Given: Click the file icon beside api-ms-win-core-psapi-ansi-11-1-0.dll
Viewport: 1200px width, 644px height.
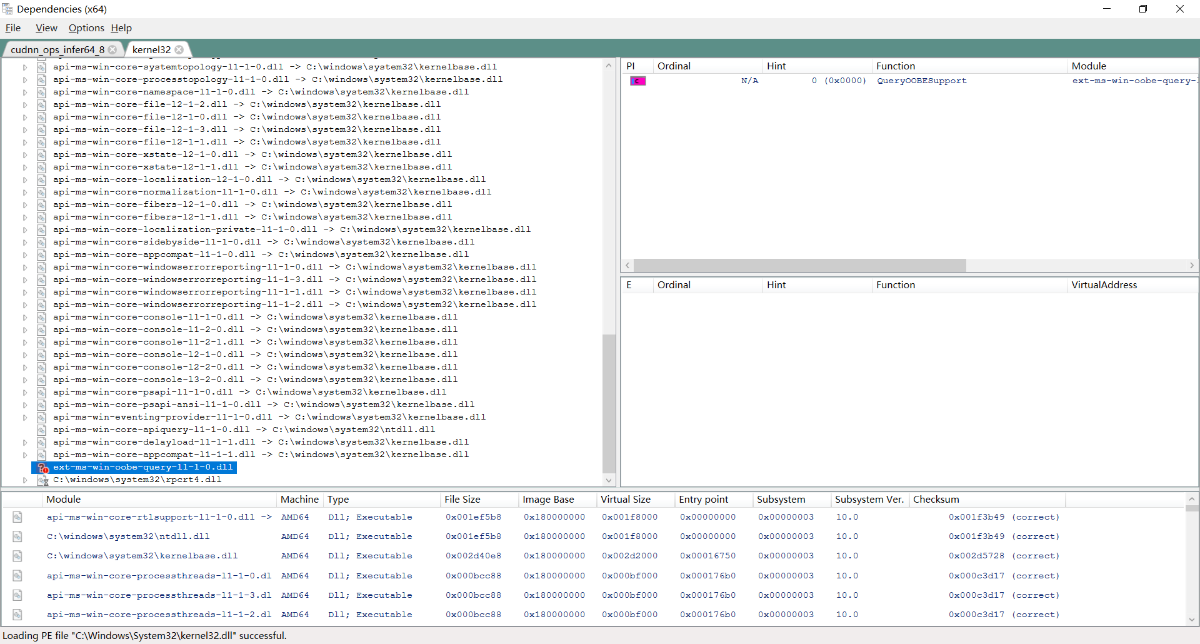Looking at the screenshot, I should (x=42, y=405).
